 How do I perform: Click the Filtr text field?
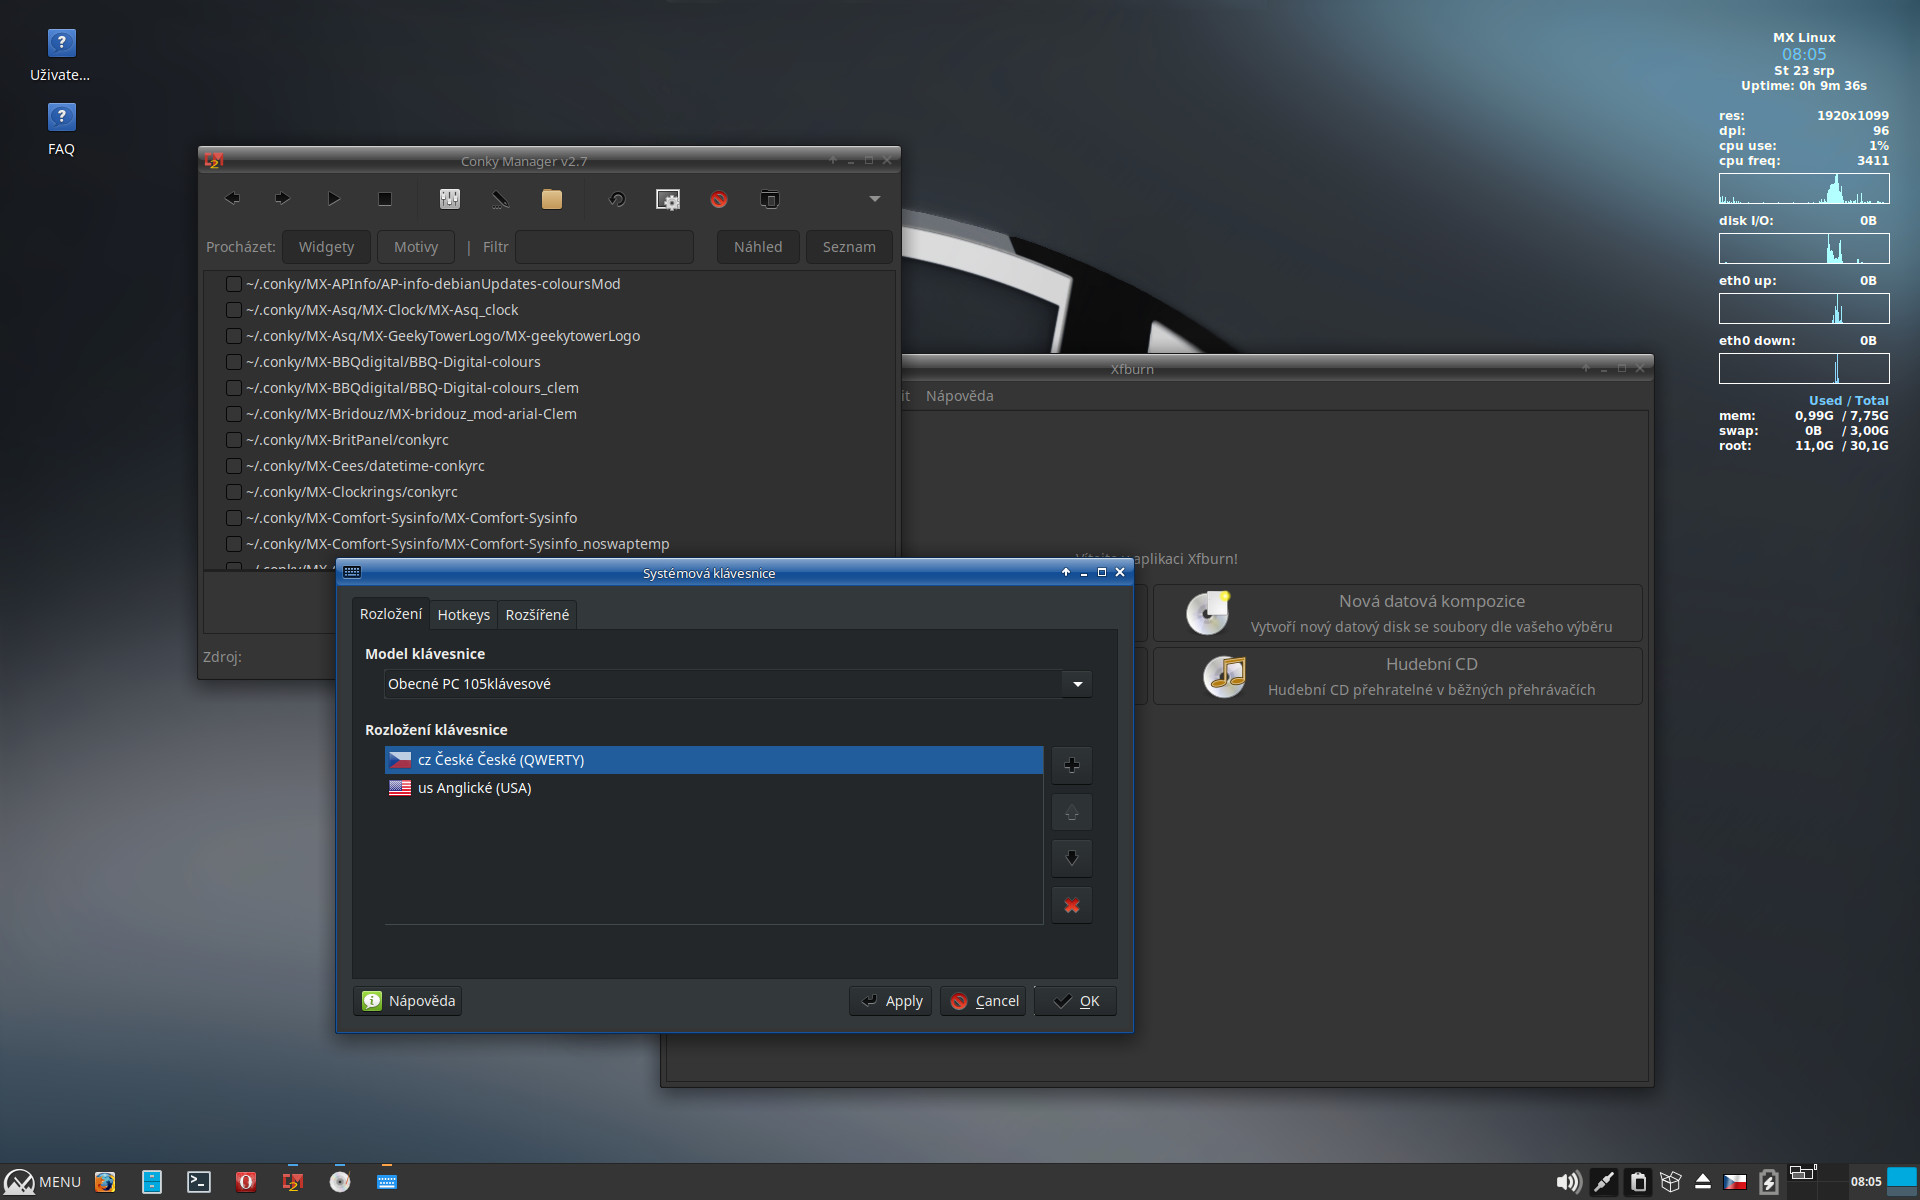pyautogui.click(x=604, y=247)
